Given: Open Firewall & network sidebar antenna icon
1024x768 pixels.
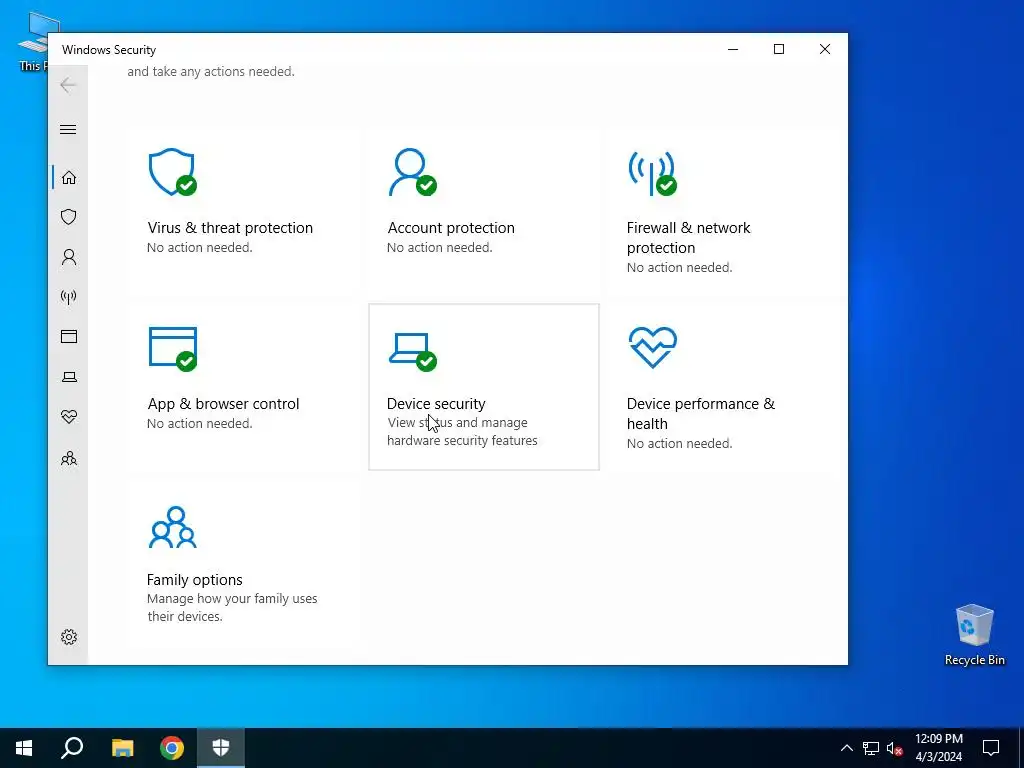Looking at the screenshot, I should click(69, 297).
